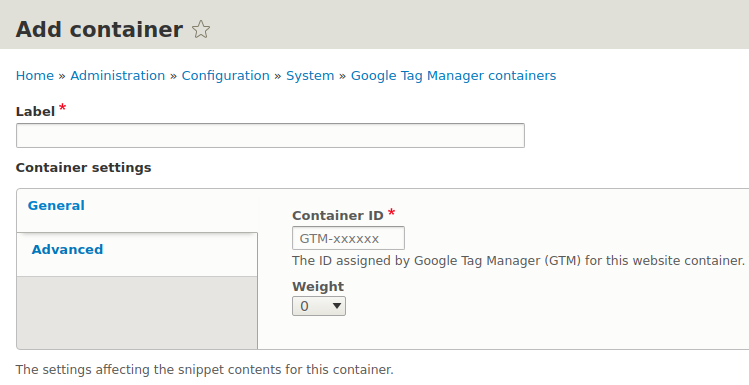Open Google Tag Manager containers breadcrumb

tap(453, 75)
